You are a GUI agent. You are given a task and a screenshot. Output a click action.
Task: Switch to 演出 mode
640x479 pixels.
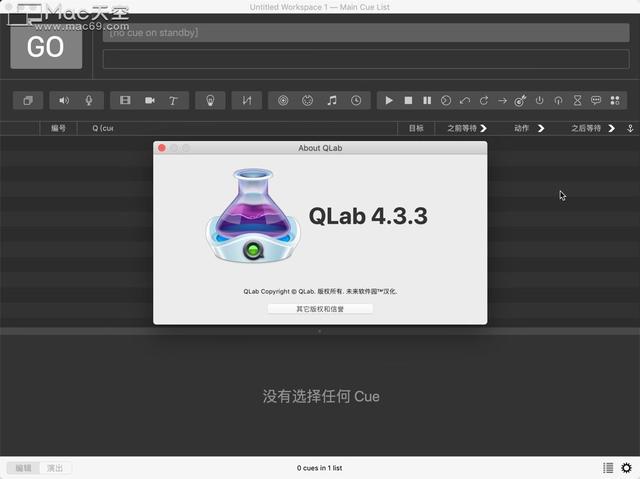click(x=55, y=468)
